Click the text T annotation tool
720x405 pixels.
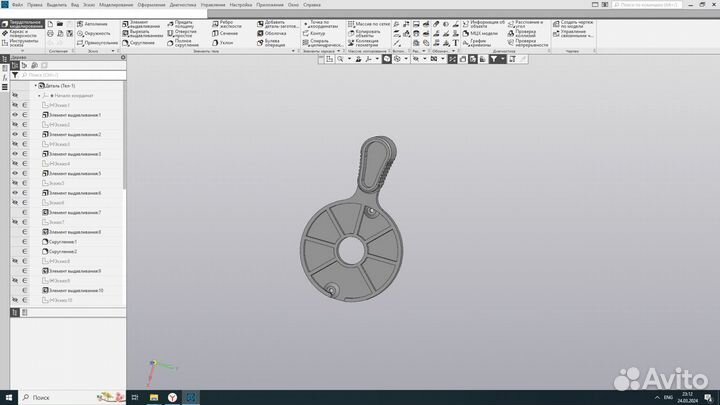coord(456,43)
